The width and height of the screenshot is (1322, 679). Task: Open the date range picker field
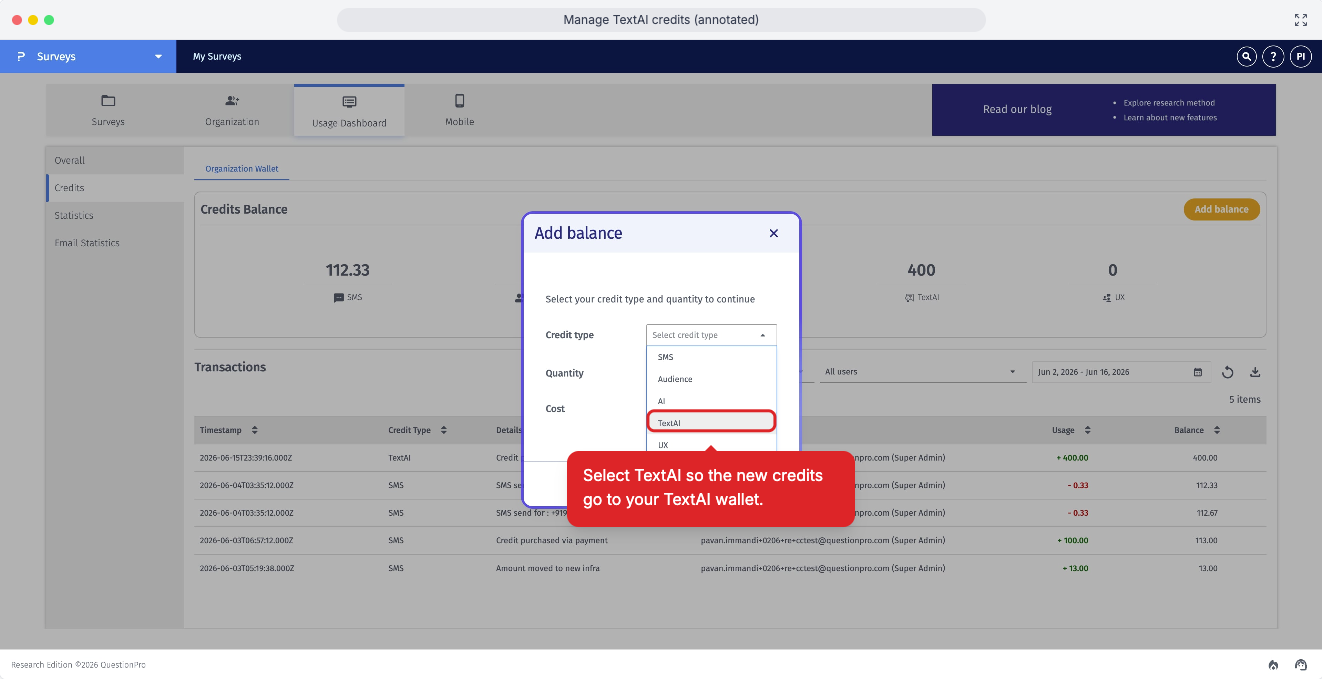tap(1121, 372)
